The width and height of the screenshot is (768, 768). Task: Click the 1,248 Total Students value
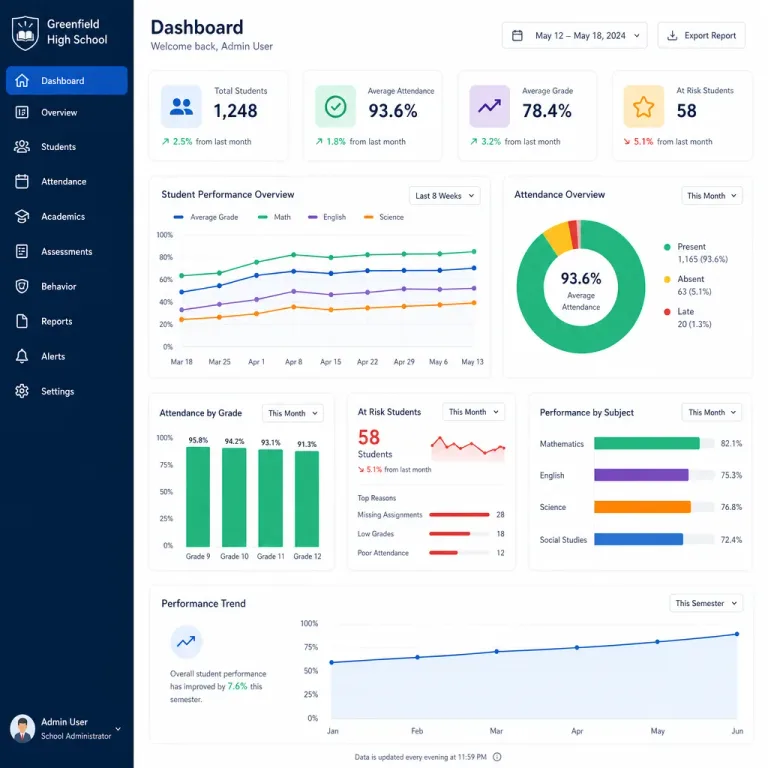(235, 111)
